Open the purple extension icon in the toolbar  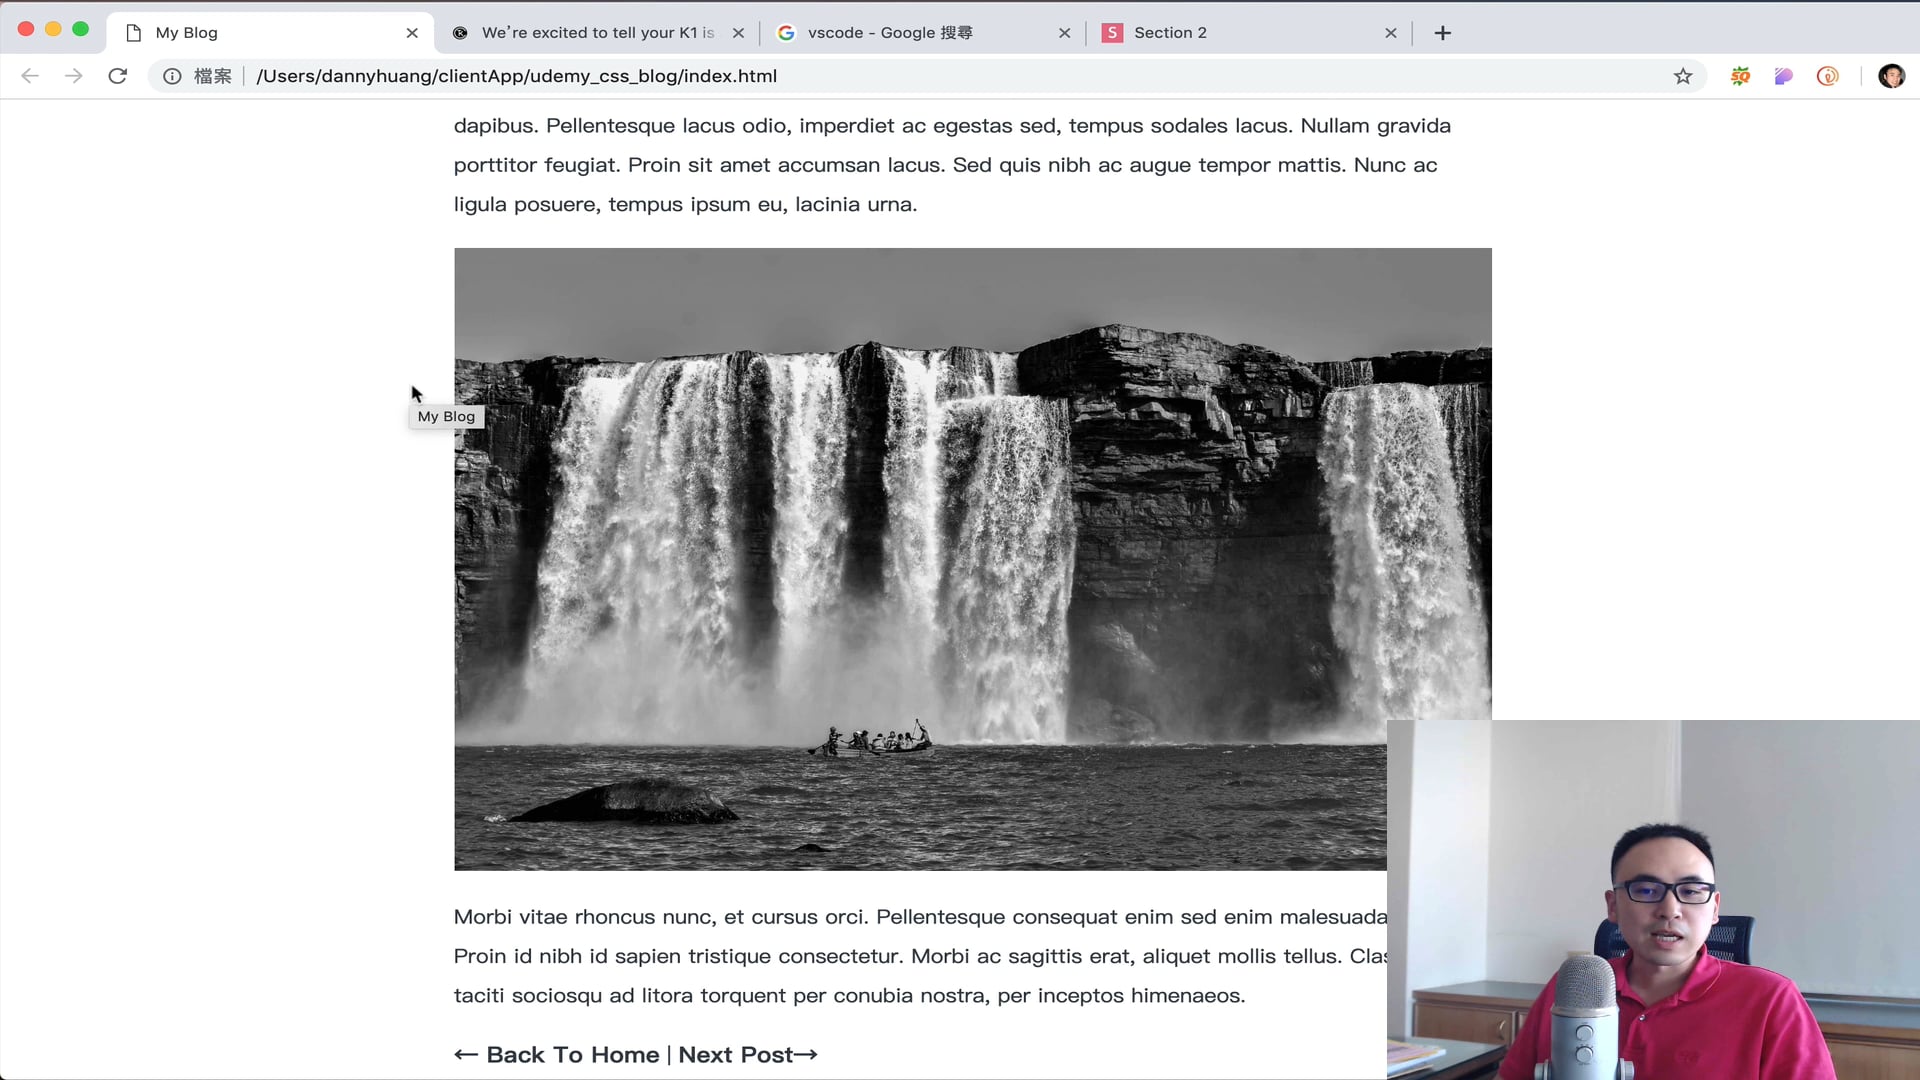(1784, 76)
